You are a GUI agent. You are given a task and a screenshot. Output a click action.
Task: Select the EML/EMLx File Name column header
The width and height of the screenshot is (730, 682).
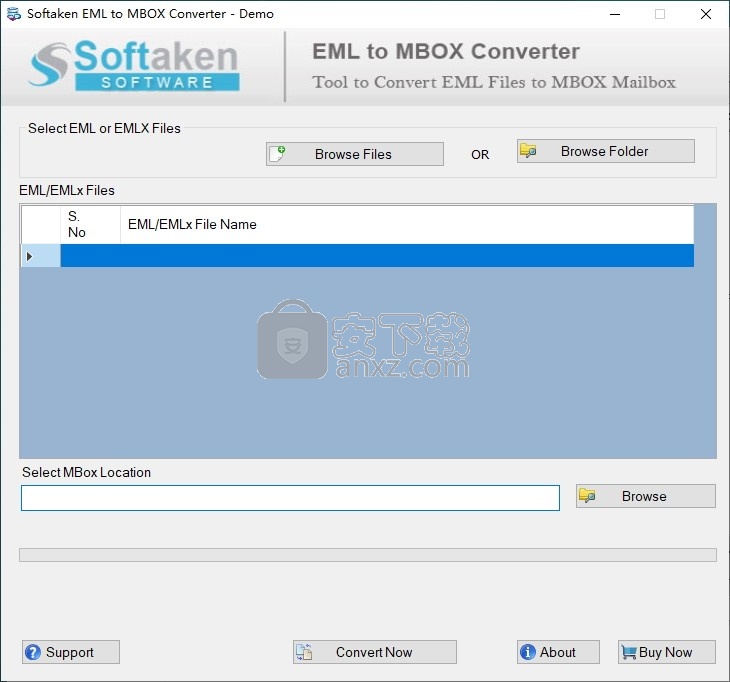tap(407, 224)
